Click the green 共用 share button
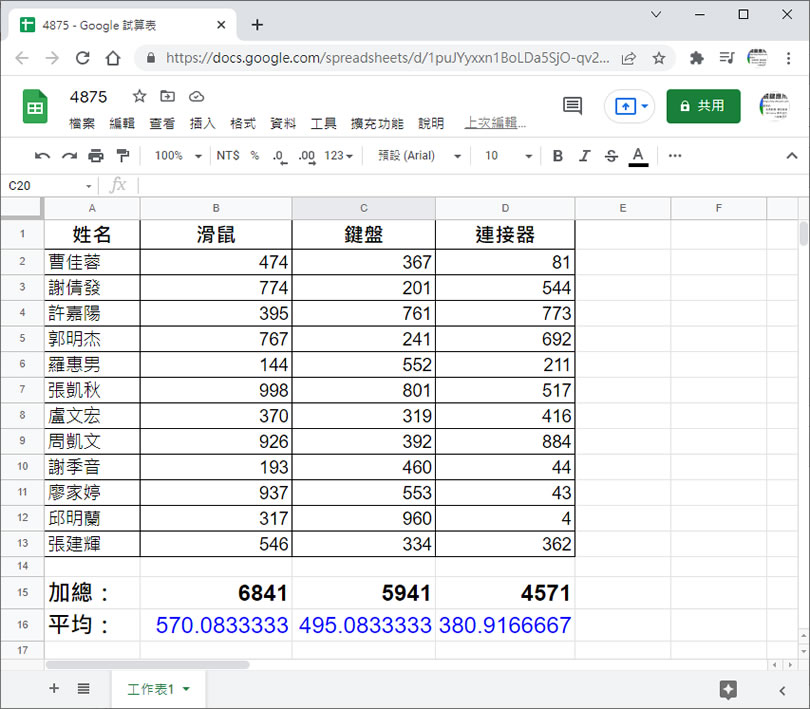 pyautogui.click(x=703, y=106)
